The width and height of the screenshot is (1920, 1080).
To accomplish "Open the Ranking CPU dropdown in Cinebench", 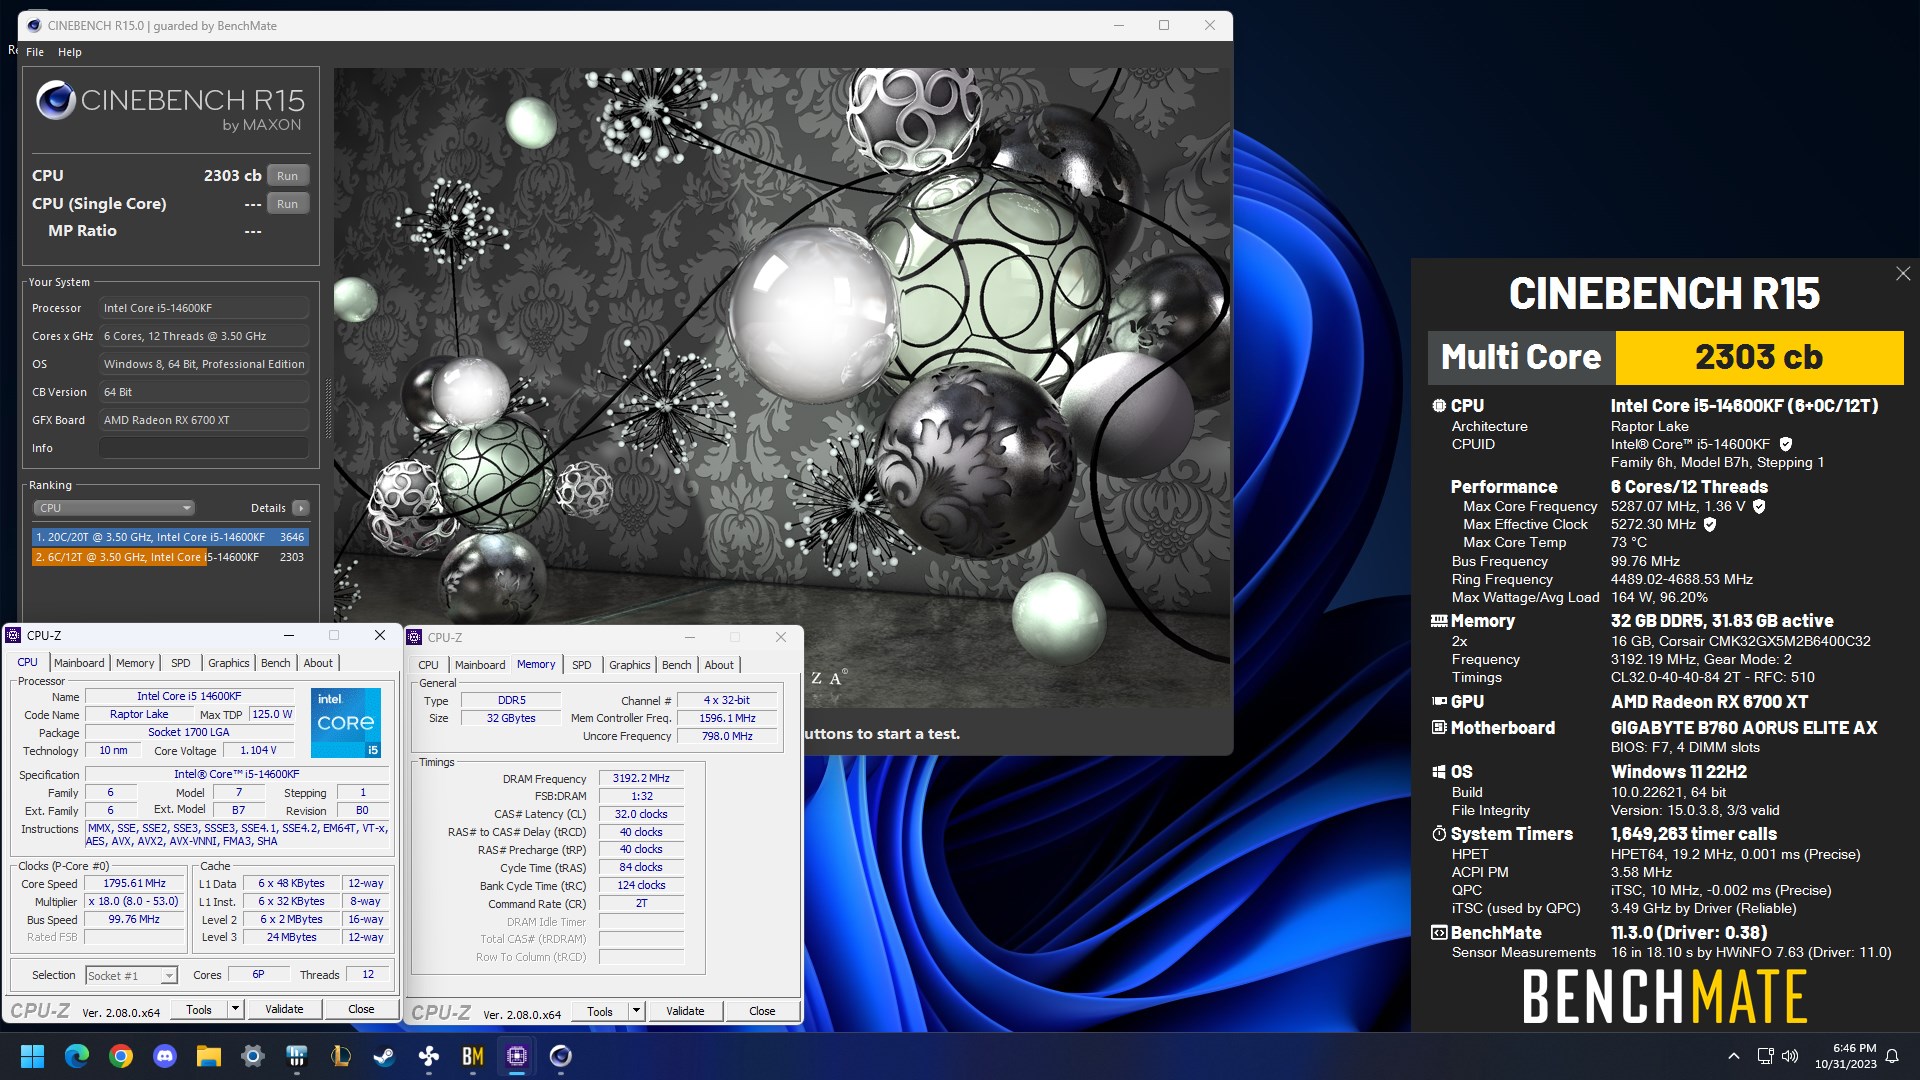I will (x=114, y=508).
